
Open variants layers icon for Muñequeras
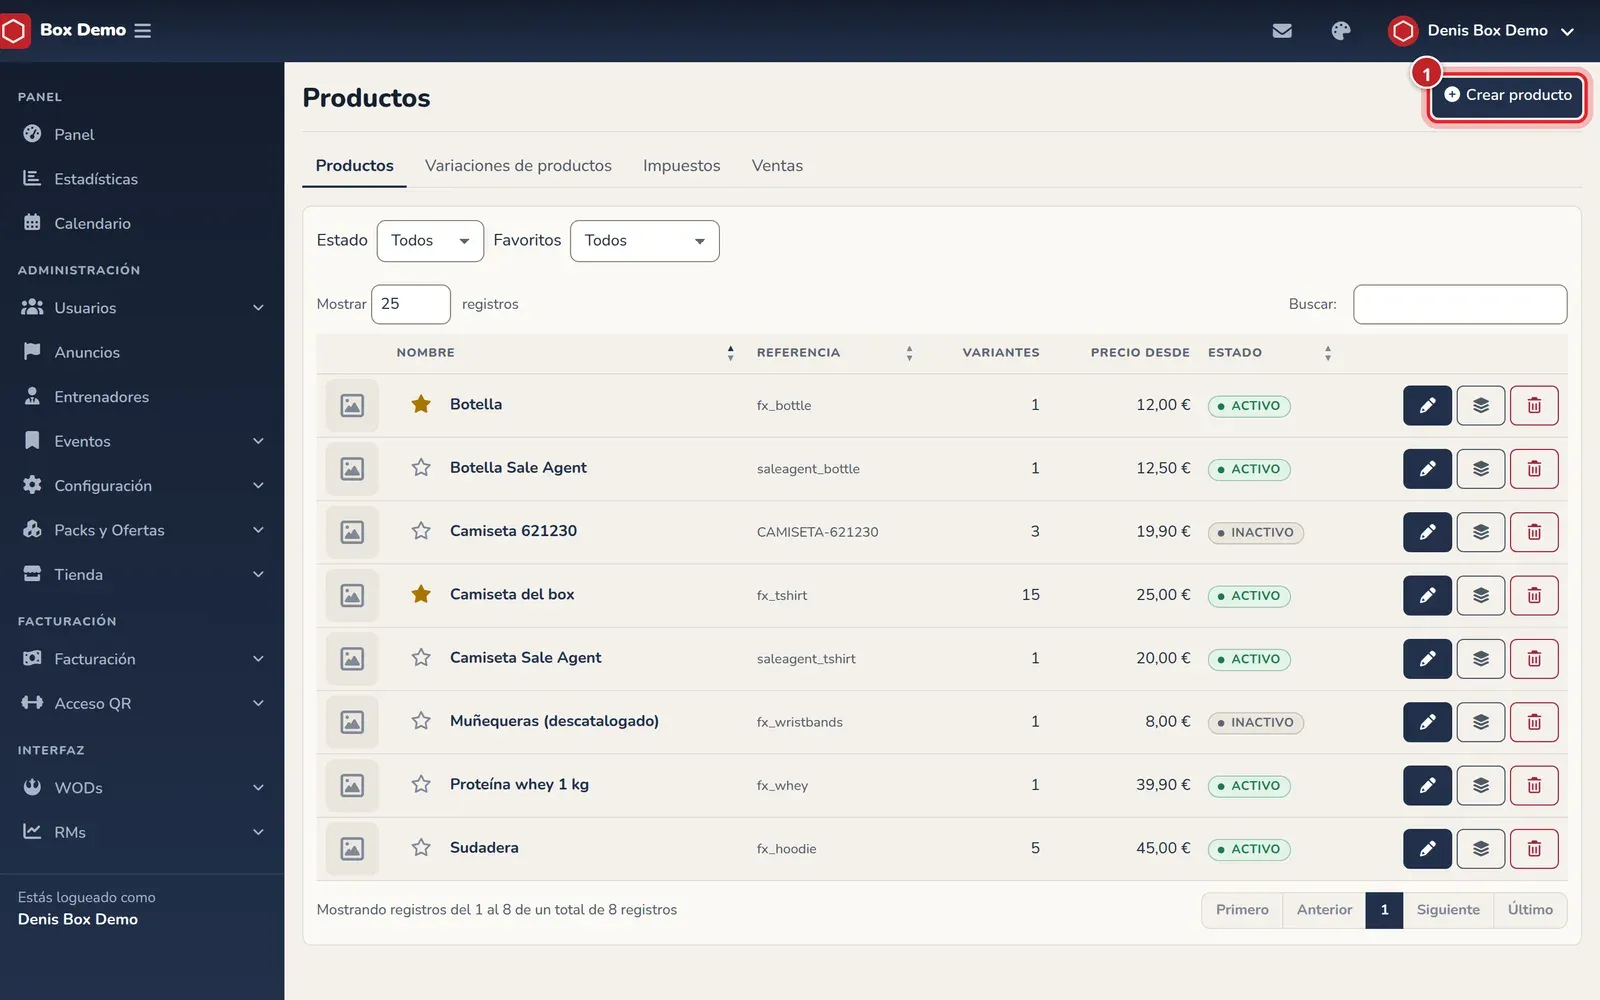pos(1481,722)
